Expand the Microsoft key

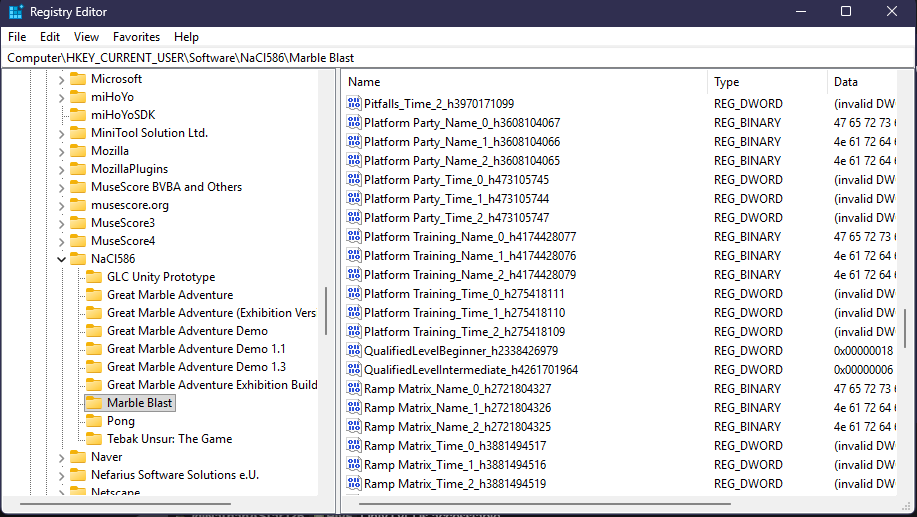click(x=61, y=80)
